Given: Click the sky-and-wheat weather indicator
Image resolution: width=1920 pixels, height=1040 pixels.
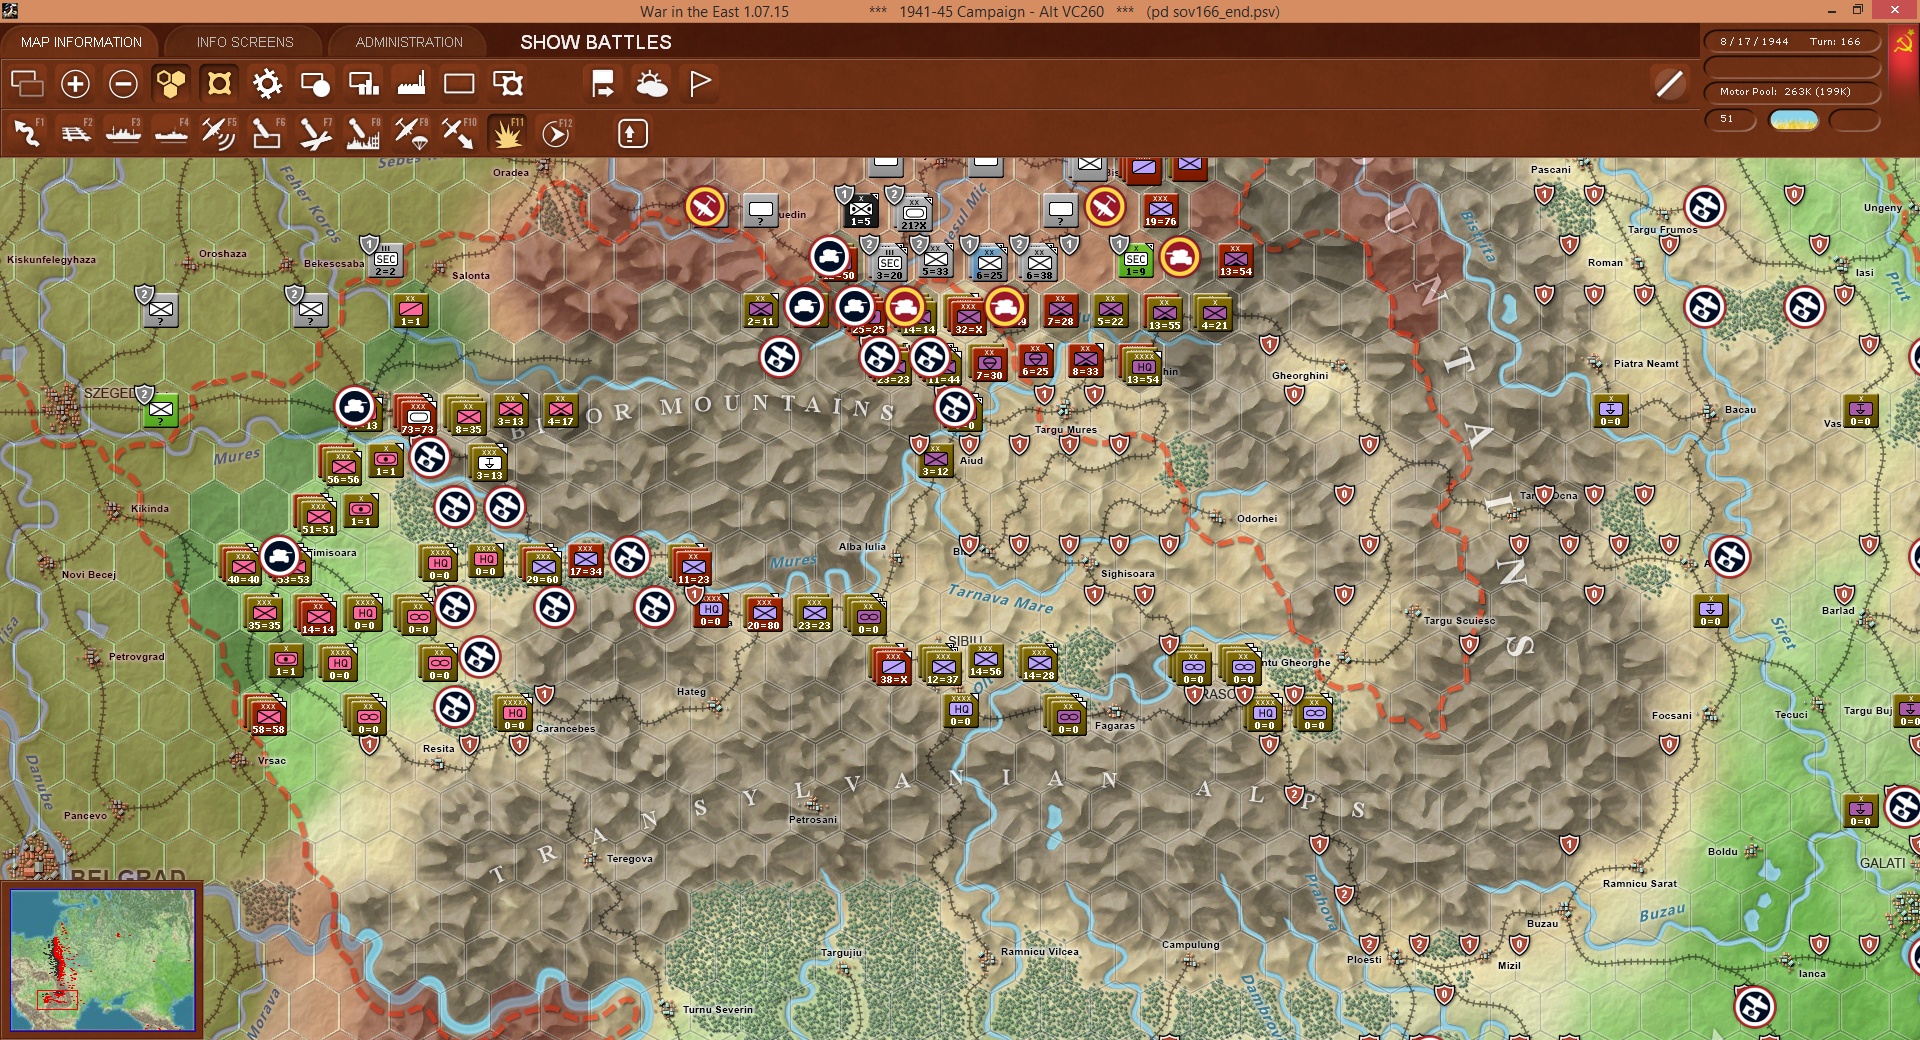Looking at the screenshot, I should click(x=1794, y=120).
